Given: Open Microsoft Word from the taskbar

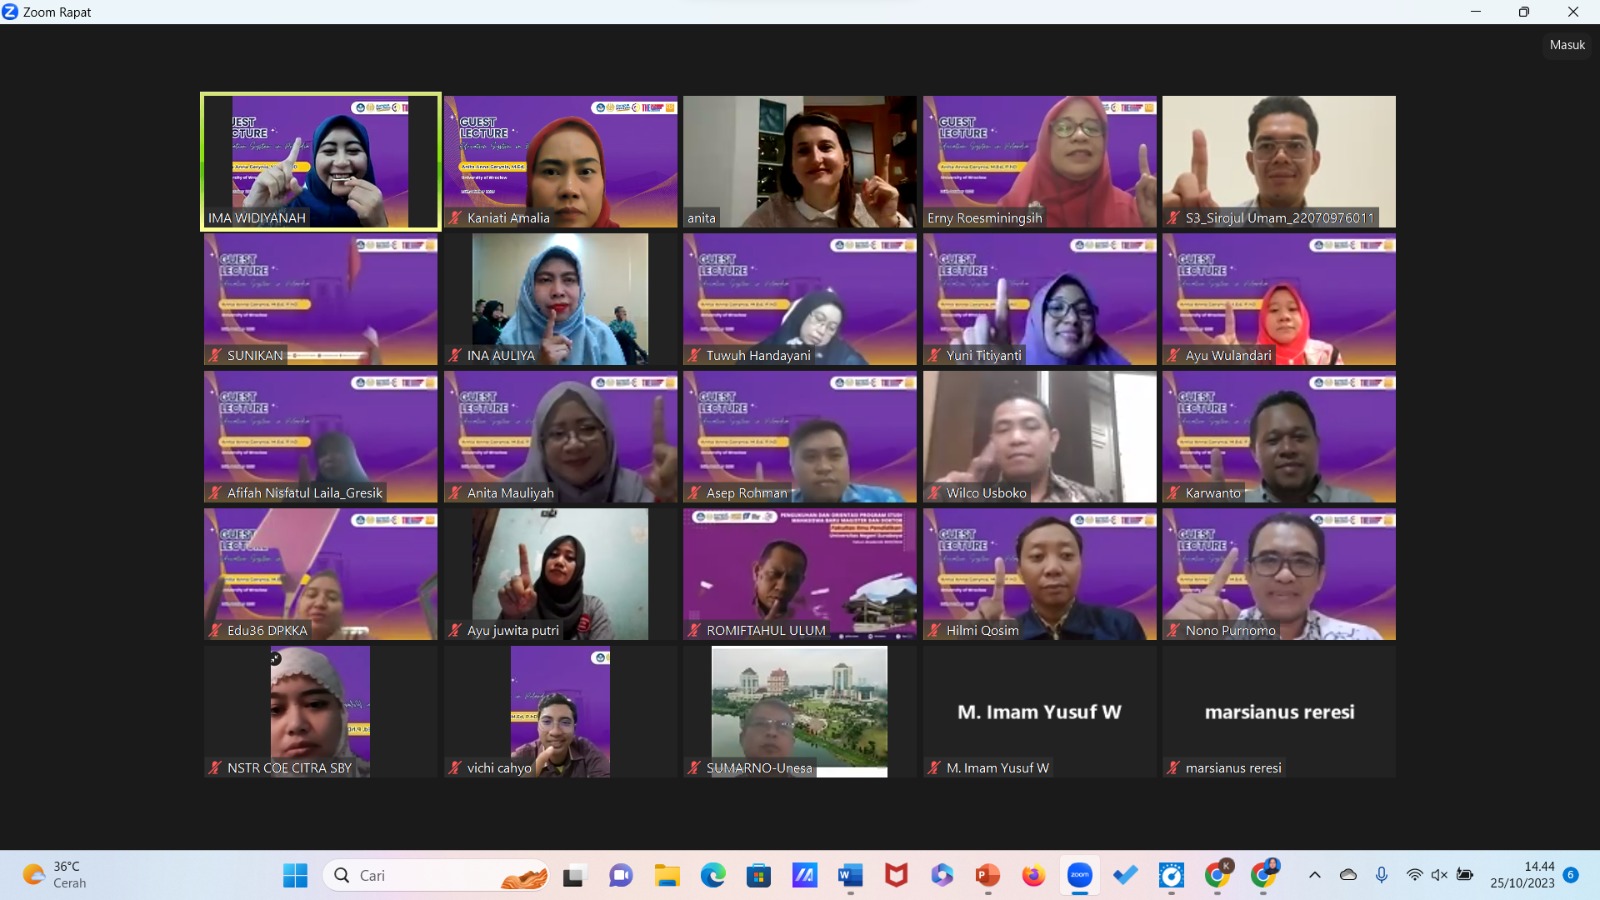Looking at the screenshot, I should pyautogui.click(x=850, y=876).
